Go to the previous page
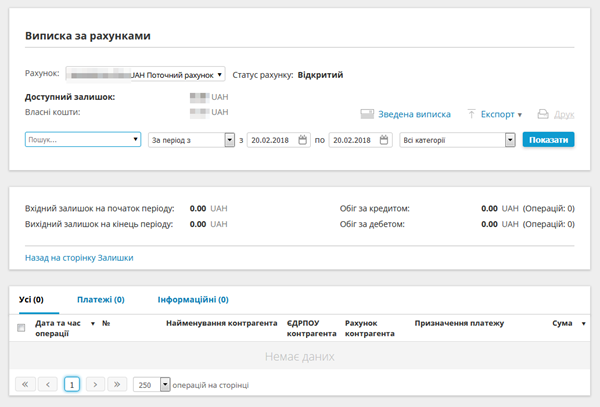The height and width of the screenshot is (407, 600). 48,384
